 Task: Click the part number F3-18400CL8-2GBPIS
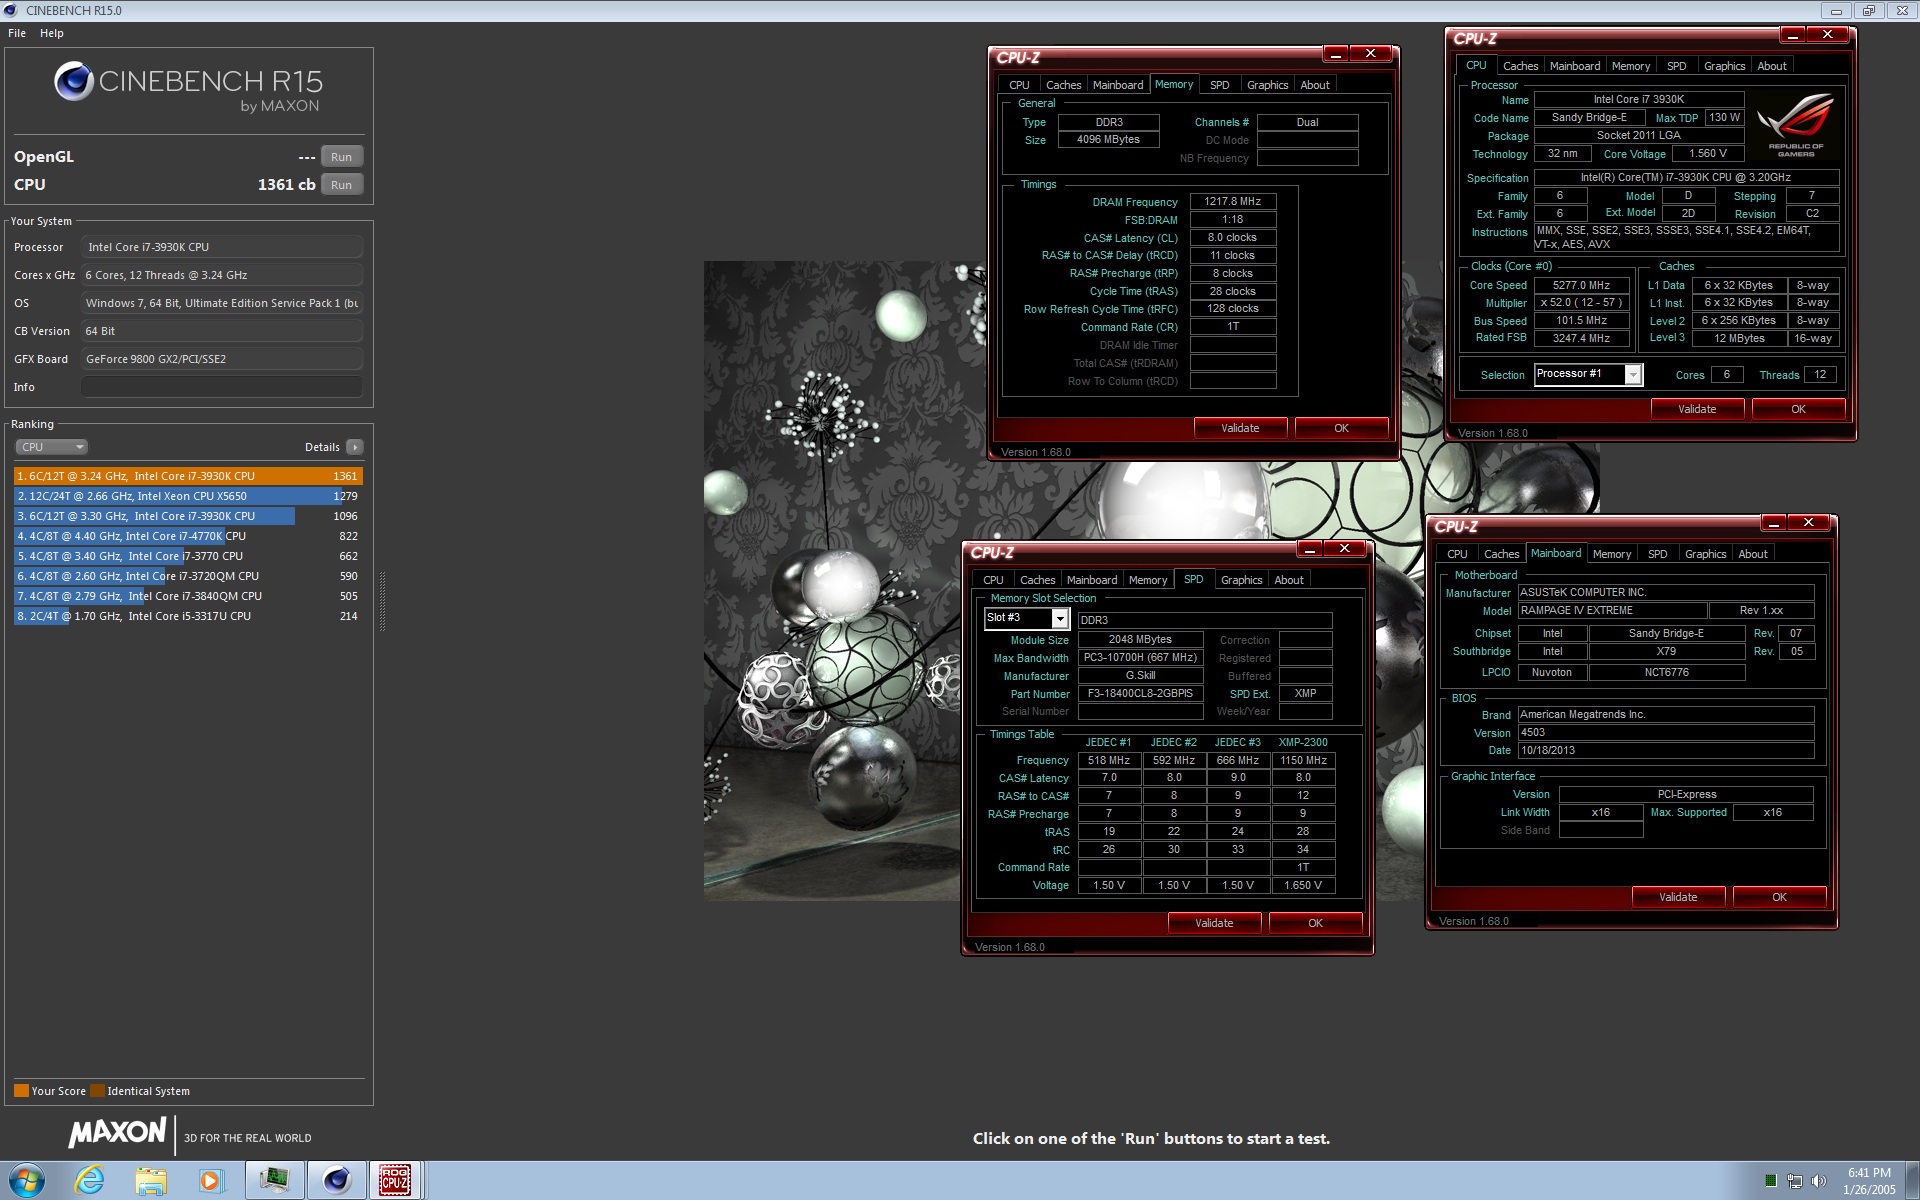point(1140,693)
